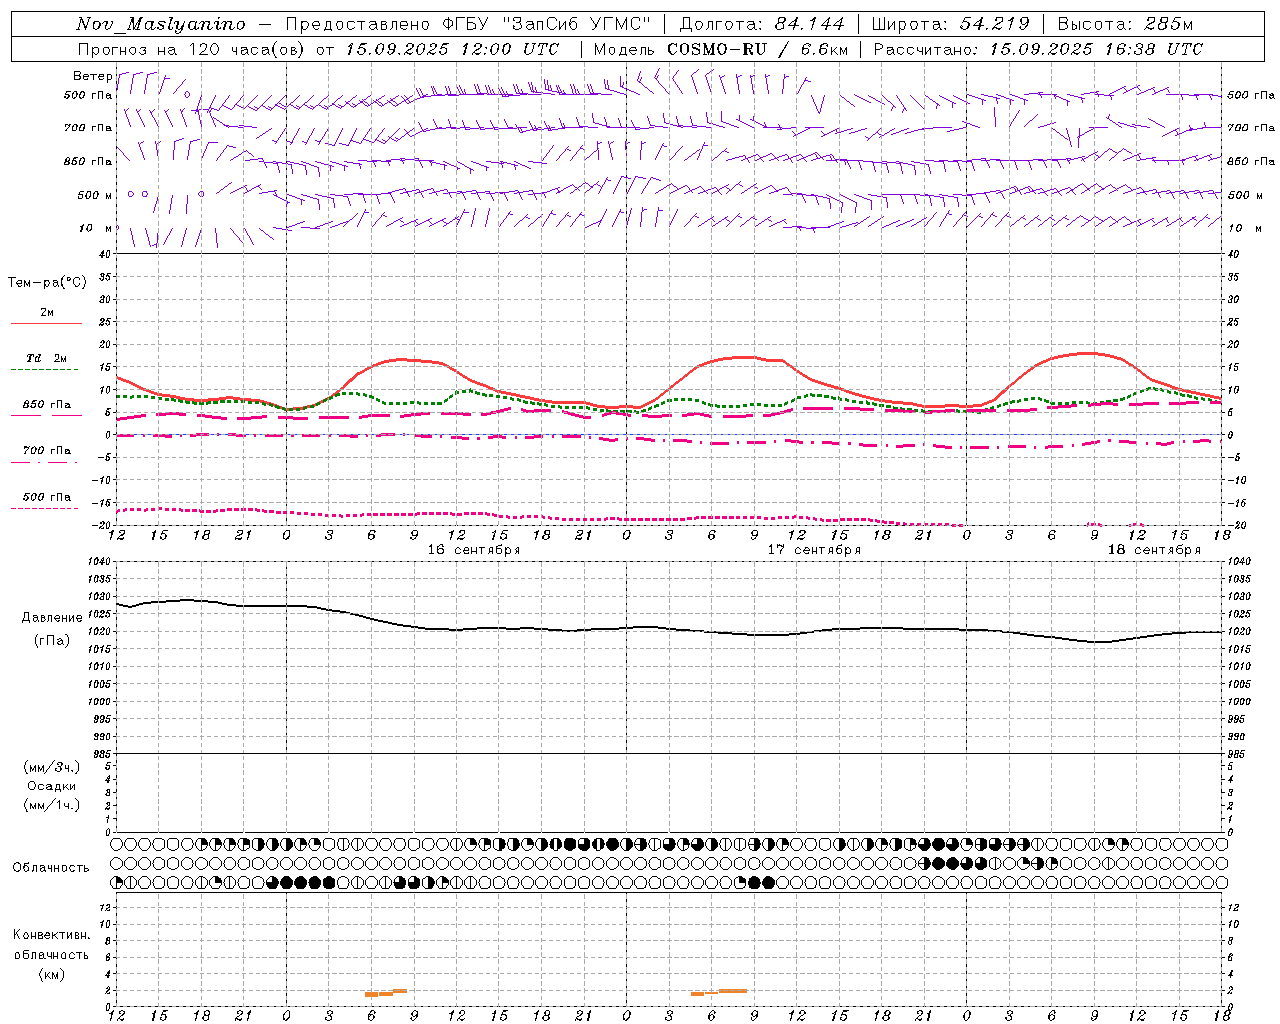Select the text Предоставлено ФГБУ "ЗапСиб УГМС"
The width and height of the screenshot is (1280, 1024).
tap(467, 24)
